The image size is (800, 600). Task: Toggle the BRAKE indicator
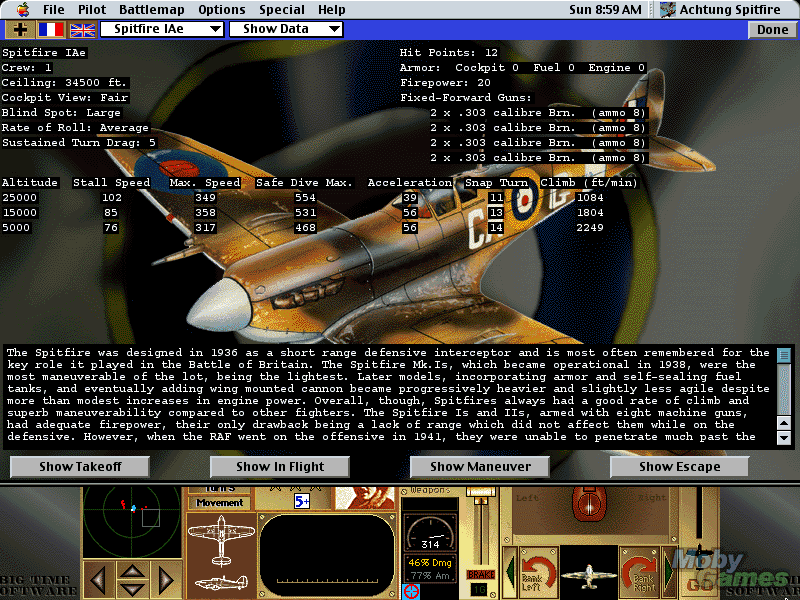click(x=481, y=574)
